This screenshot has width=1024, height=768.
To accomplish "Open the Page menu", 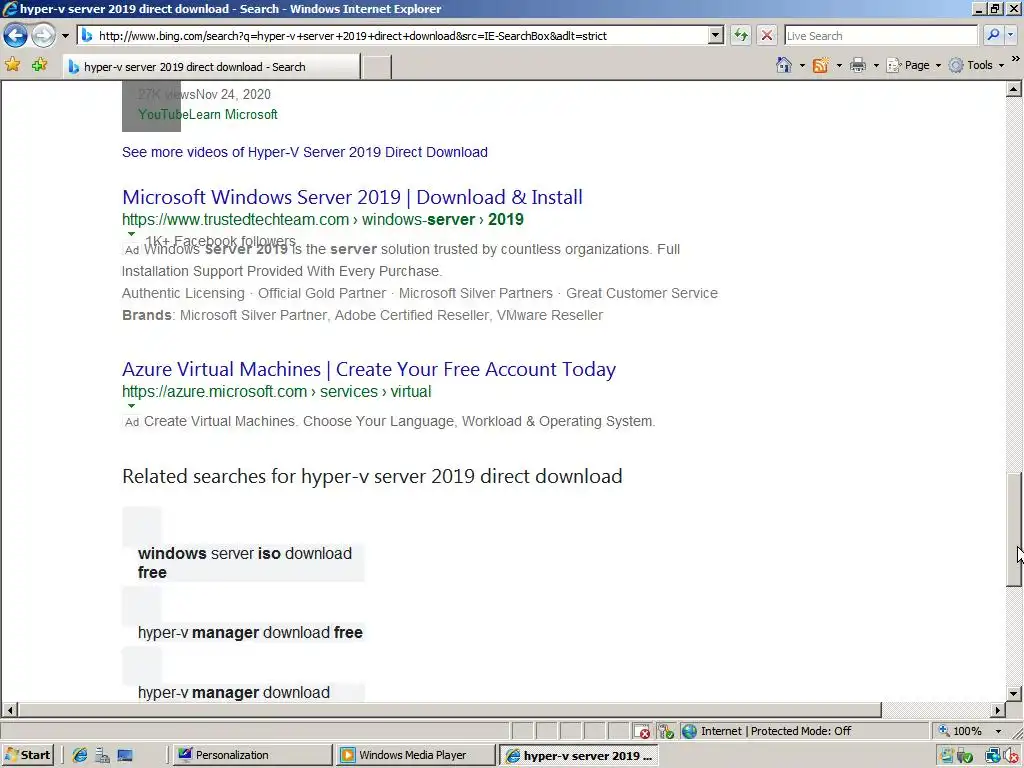I will click(914, 65).
